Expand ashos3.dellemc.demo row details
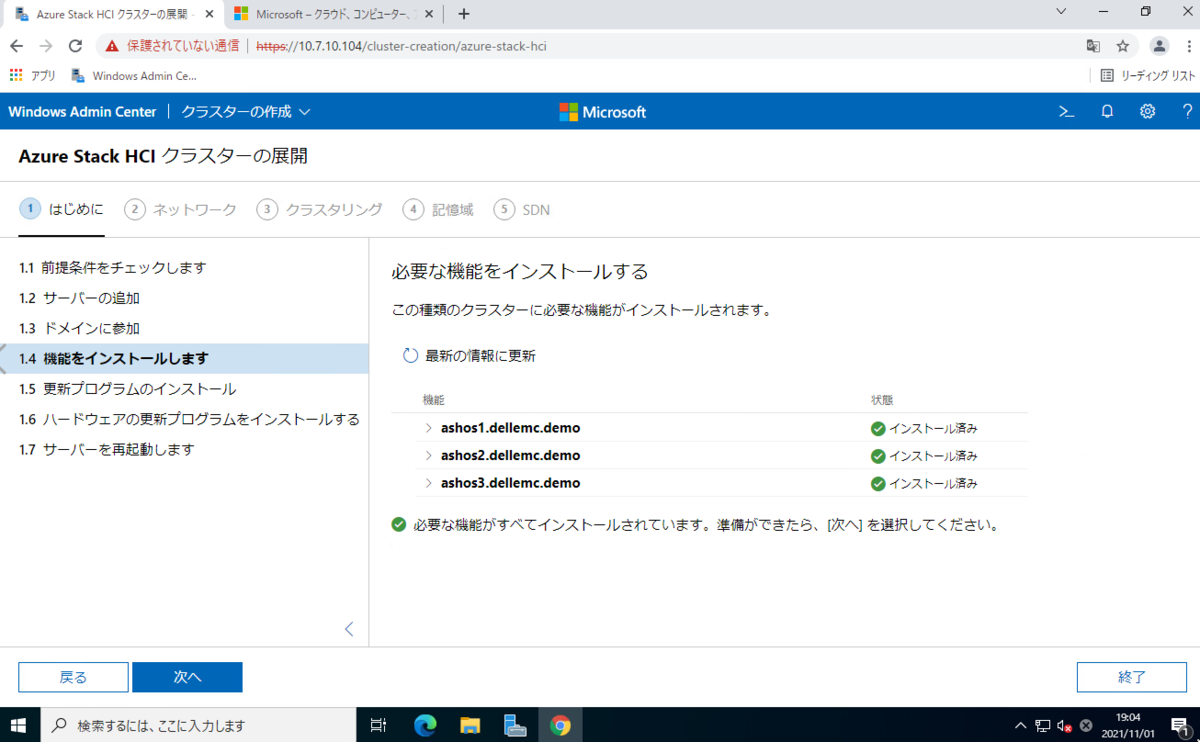Image resolution: width=1200 pixels, height=742 pixels. pos(429,483)
